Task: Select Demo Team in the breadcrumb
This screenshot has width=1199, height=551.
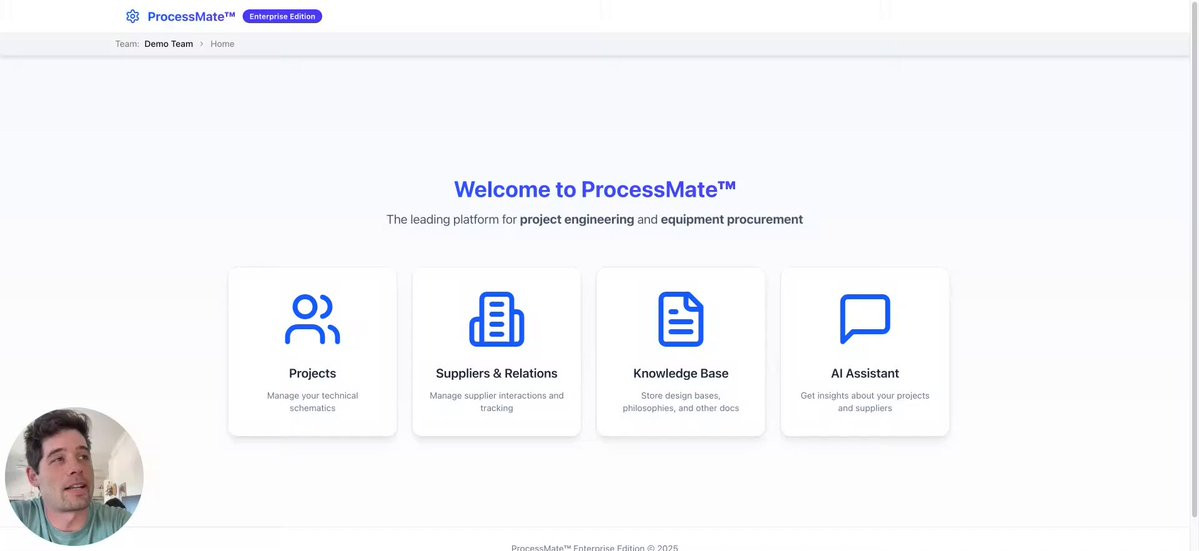Action: (x=168, y=44)
